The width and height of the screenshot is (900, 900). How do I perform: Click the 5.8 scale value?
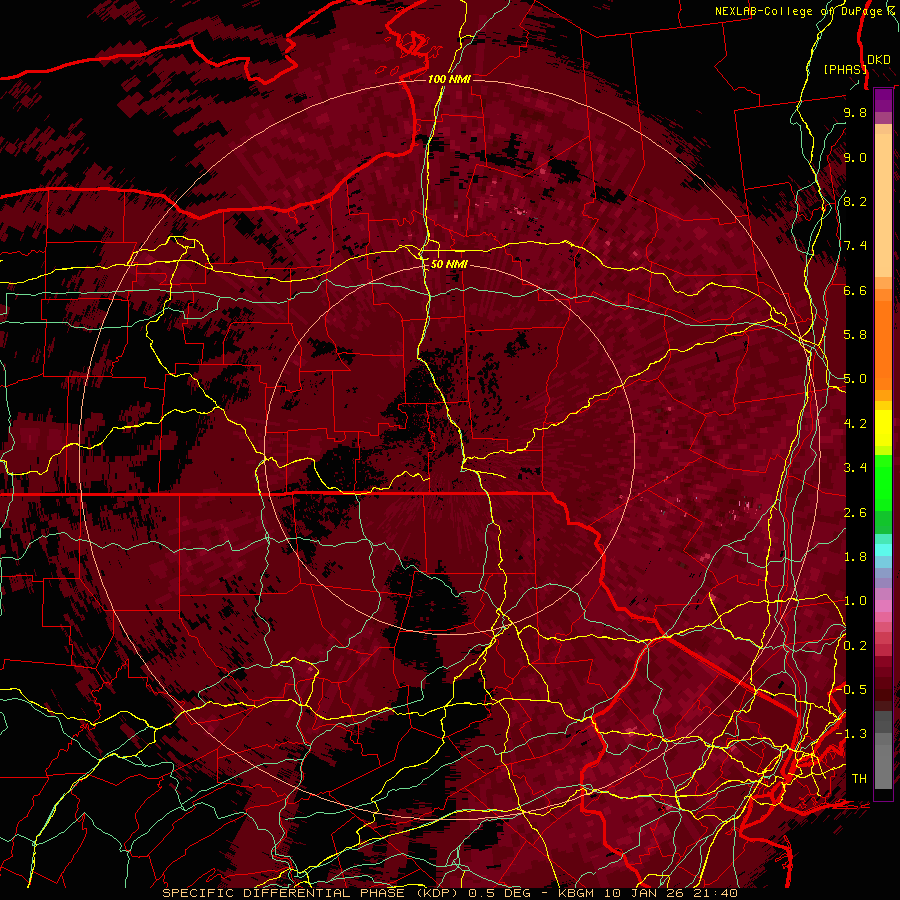pos(855,335)
